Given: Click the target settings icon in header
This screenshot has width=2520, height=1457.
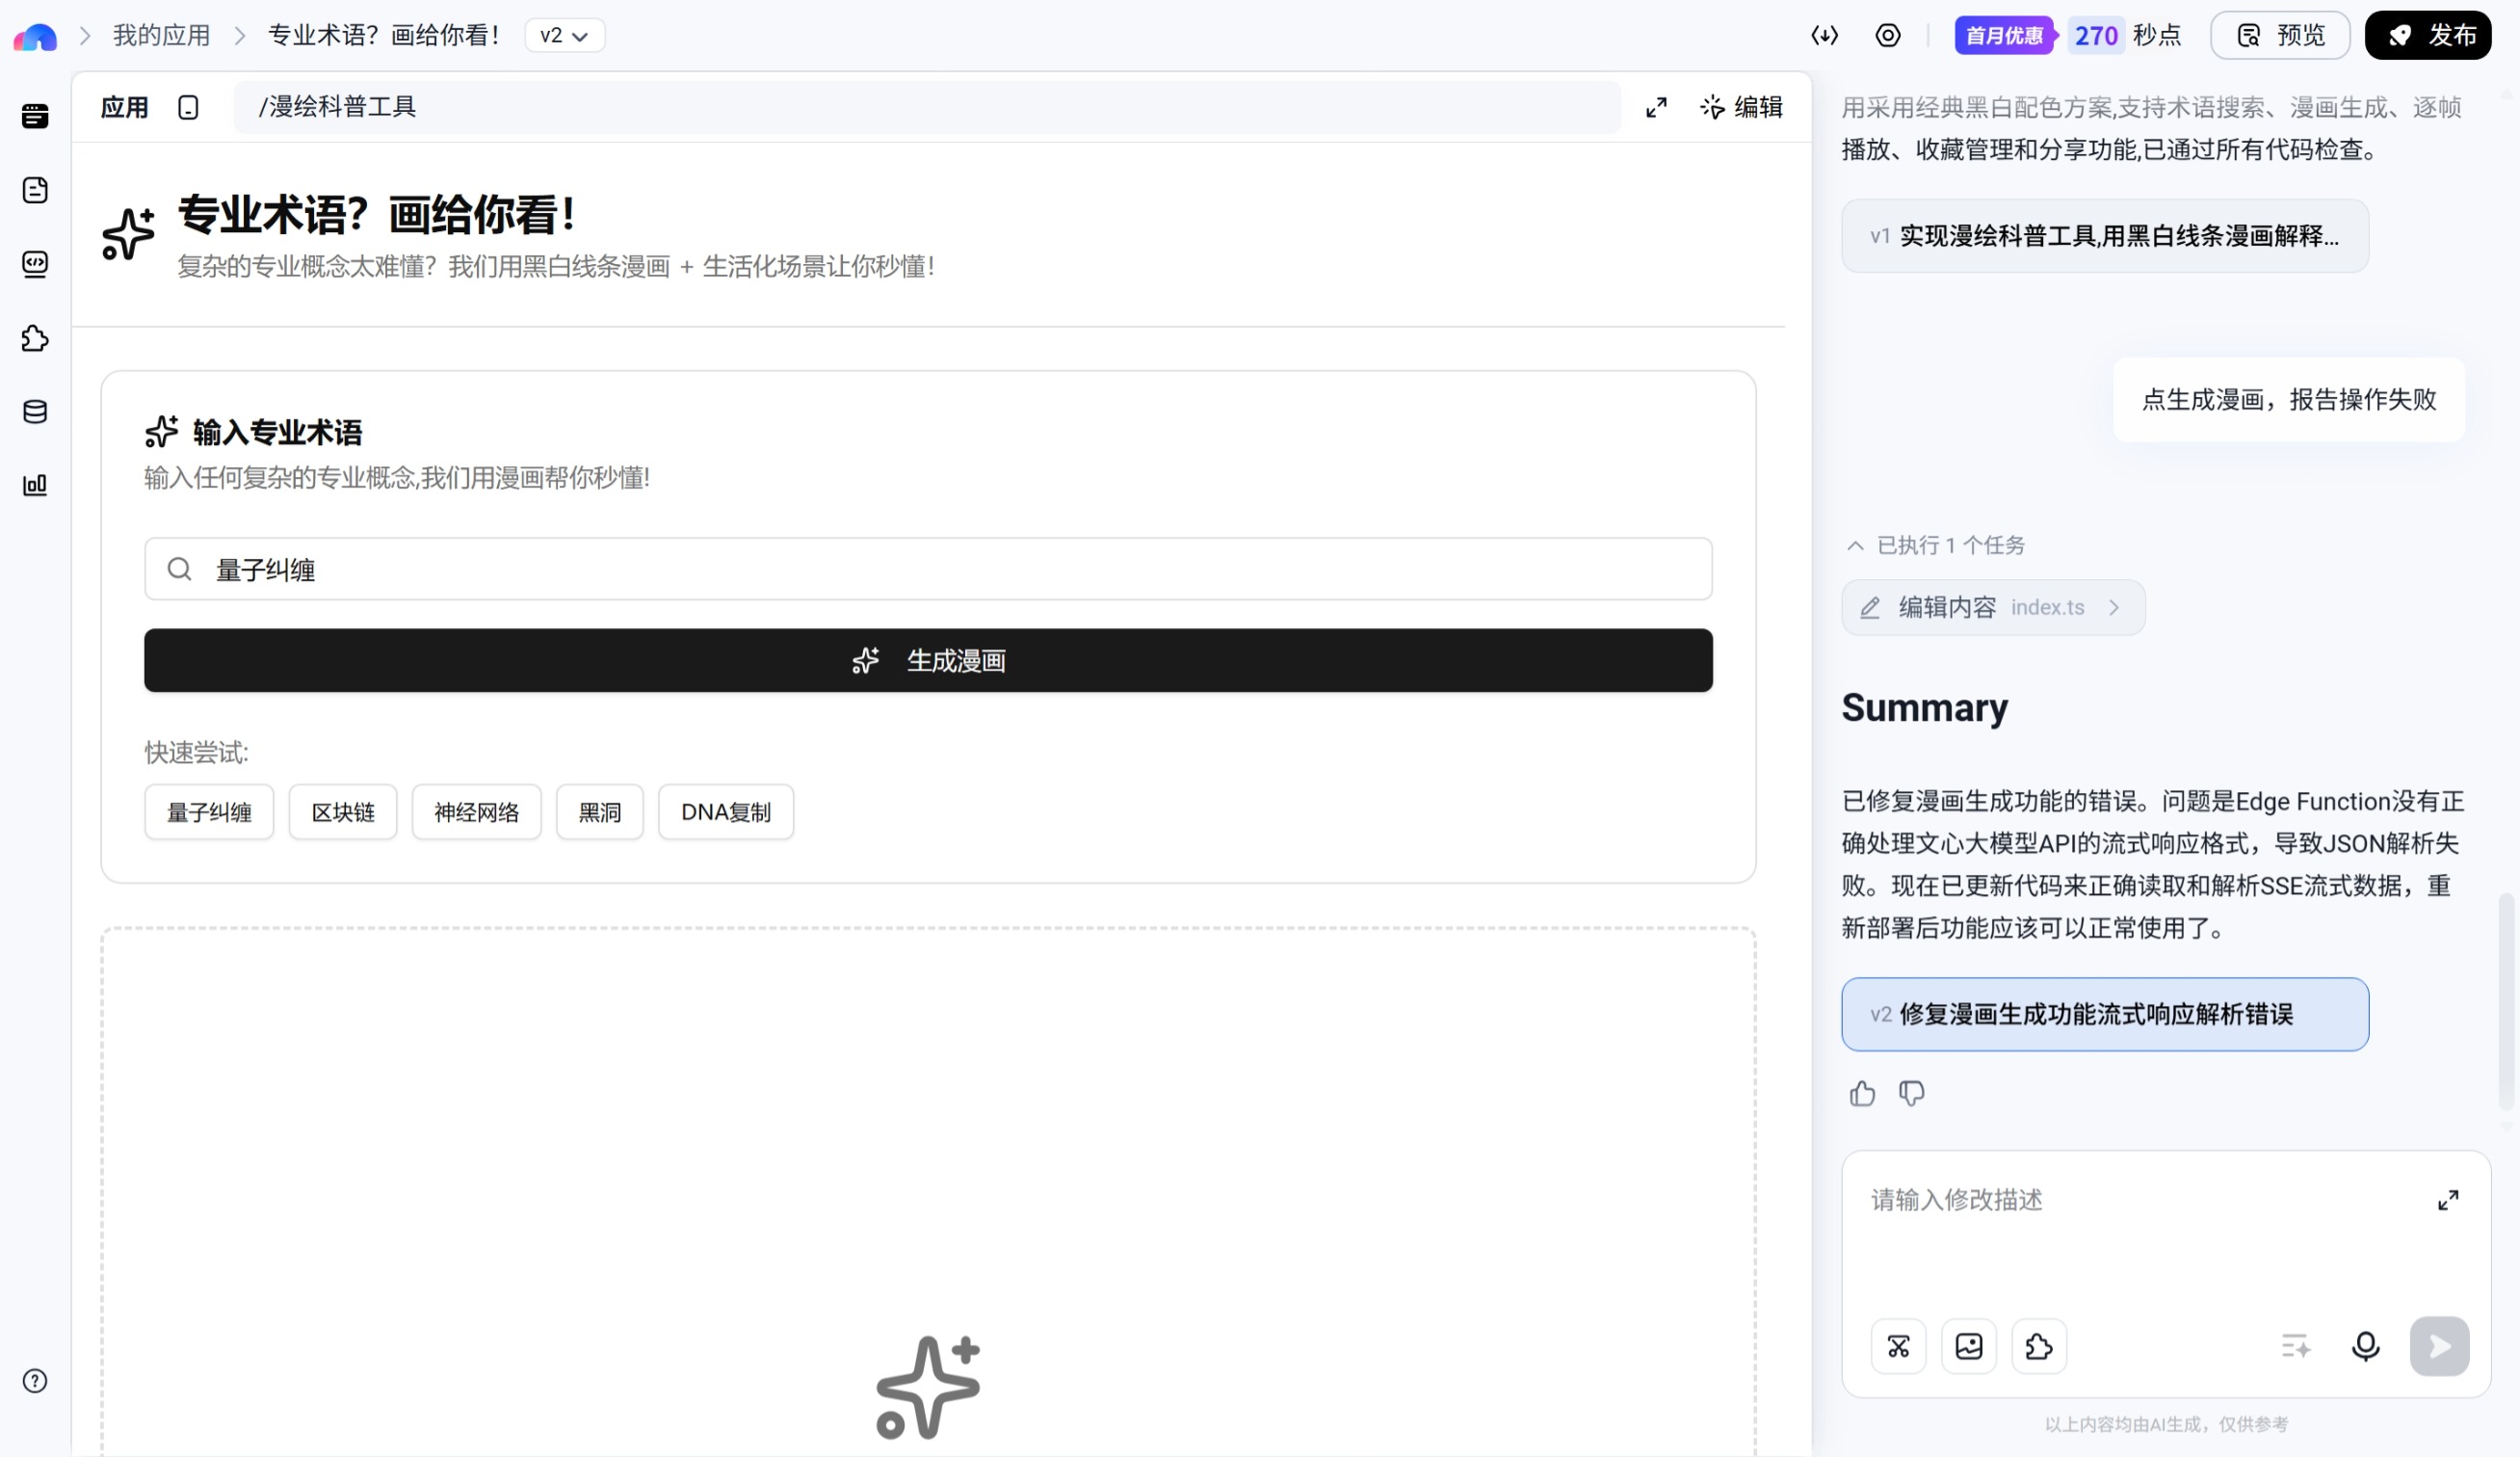Looking at the screenshot, I should tap(1887, 36).
